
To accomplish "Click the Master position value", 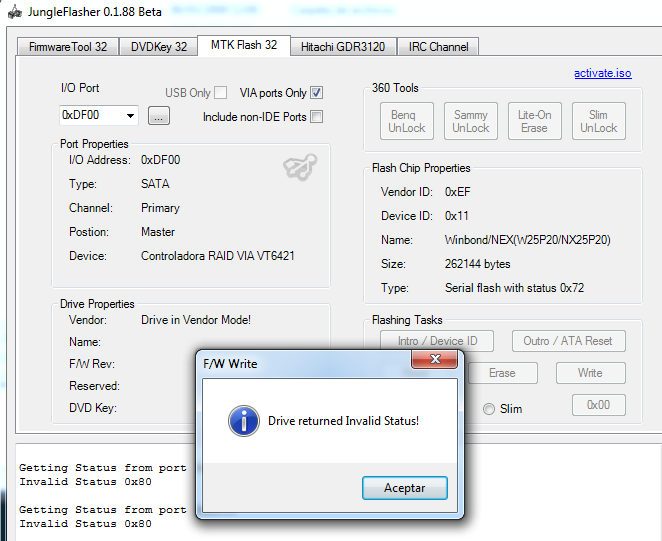I will (x=157, y=232).
